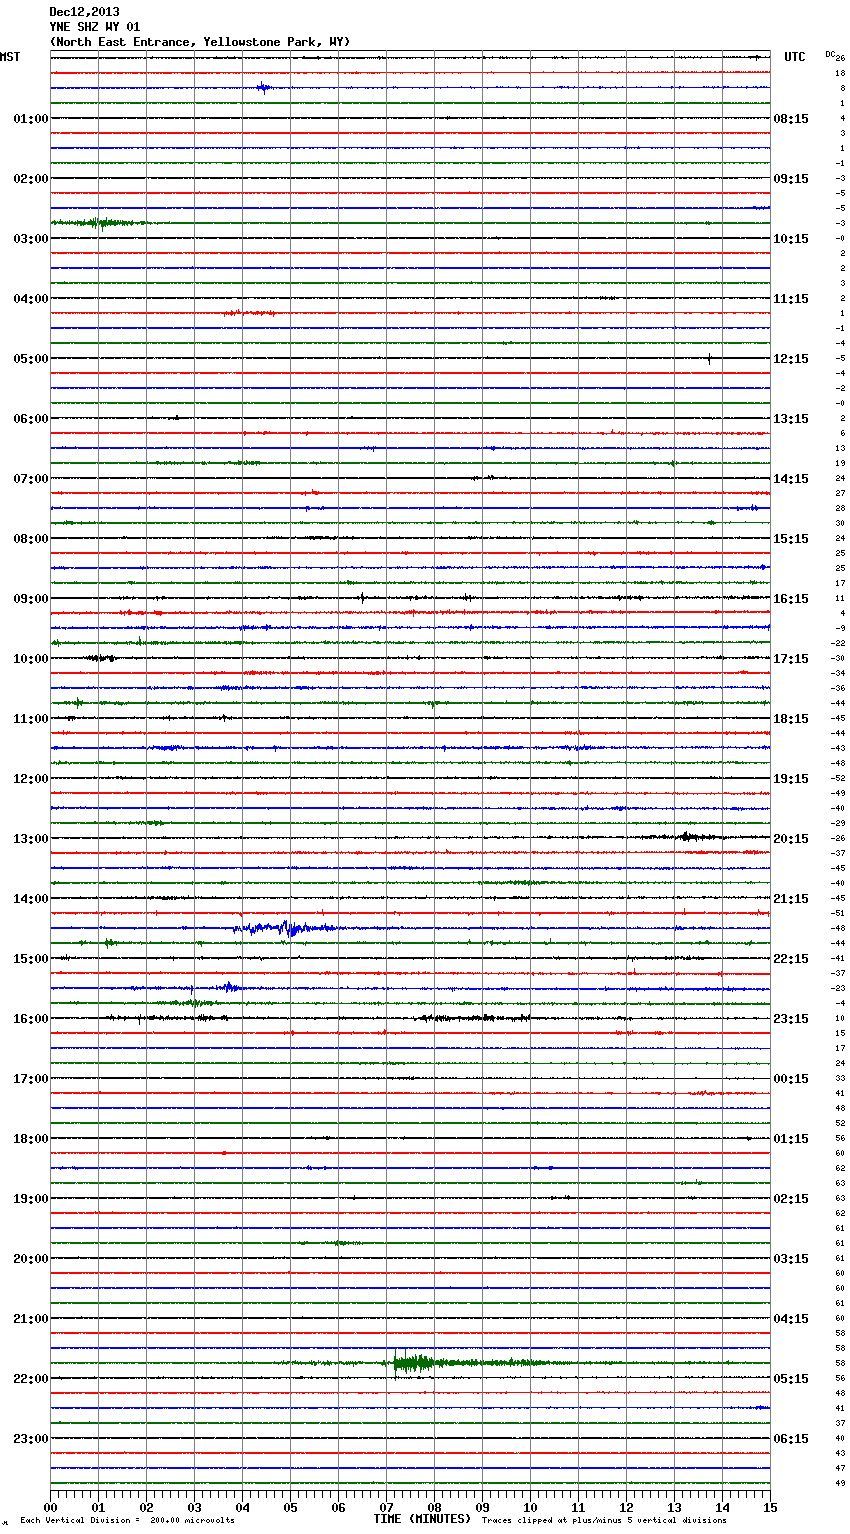Click minute tick label 05 on time axis
The height and width of the screenshot is (1534, 850).
pyautogui.click(x=290, y=1507)
